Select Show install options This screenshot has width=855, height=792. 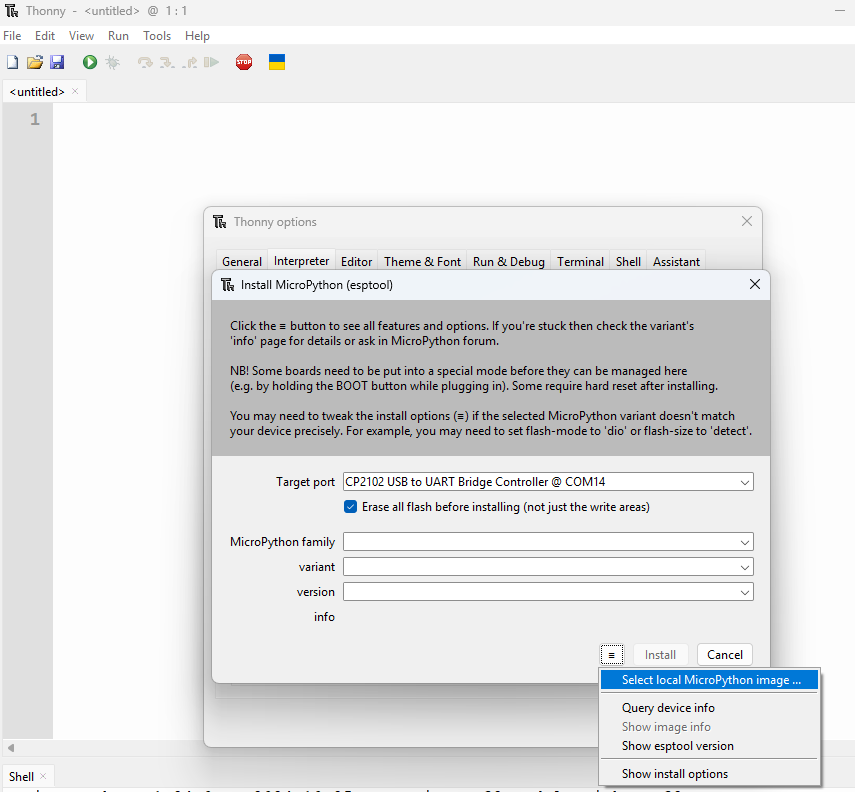pyautogui.click(x=709, y=773)
